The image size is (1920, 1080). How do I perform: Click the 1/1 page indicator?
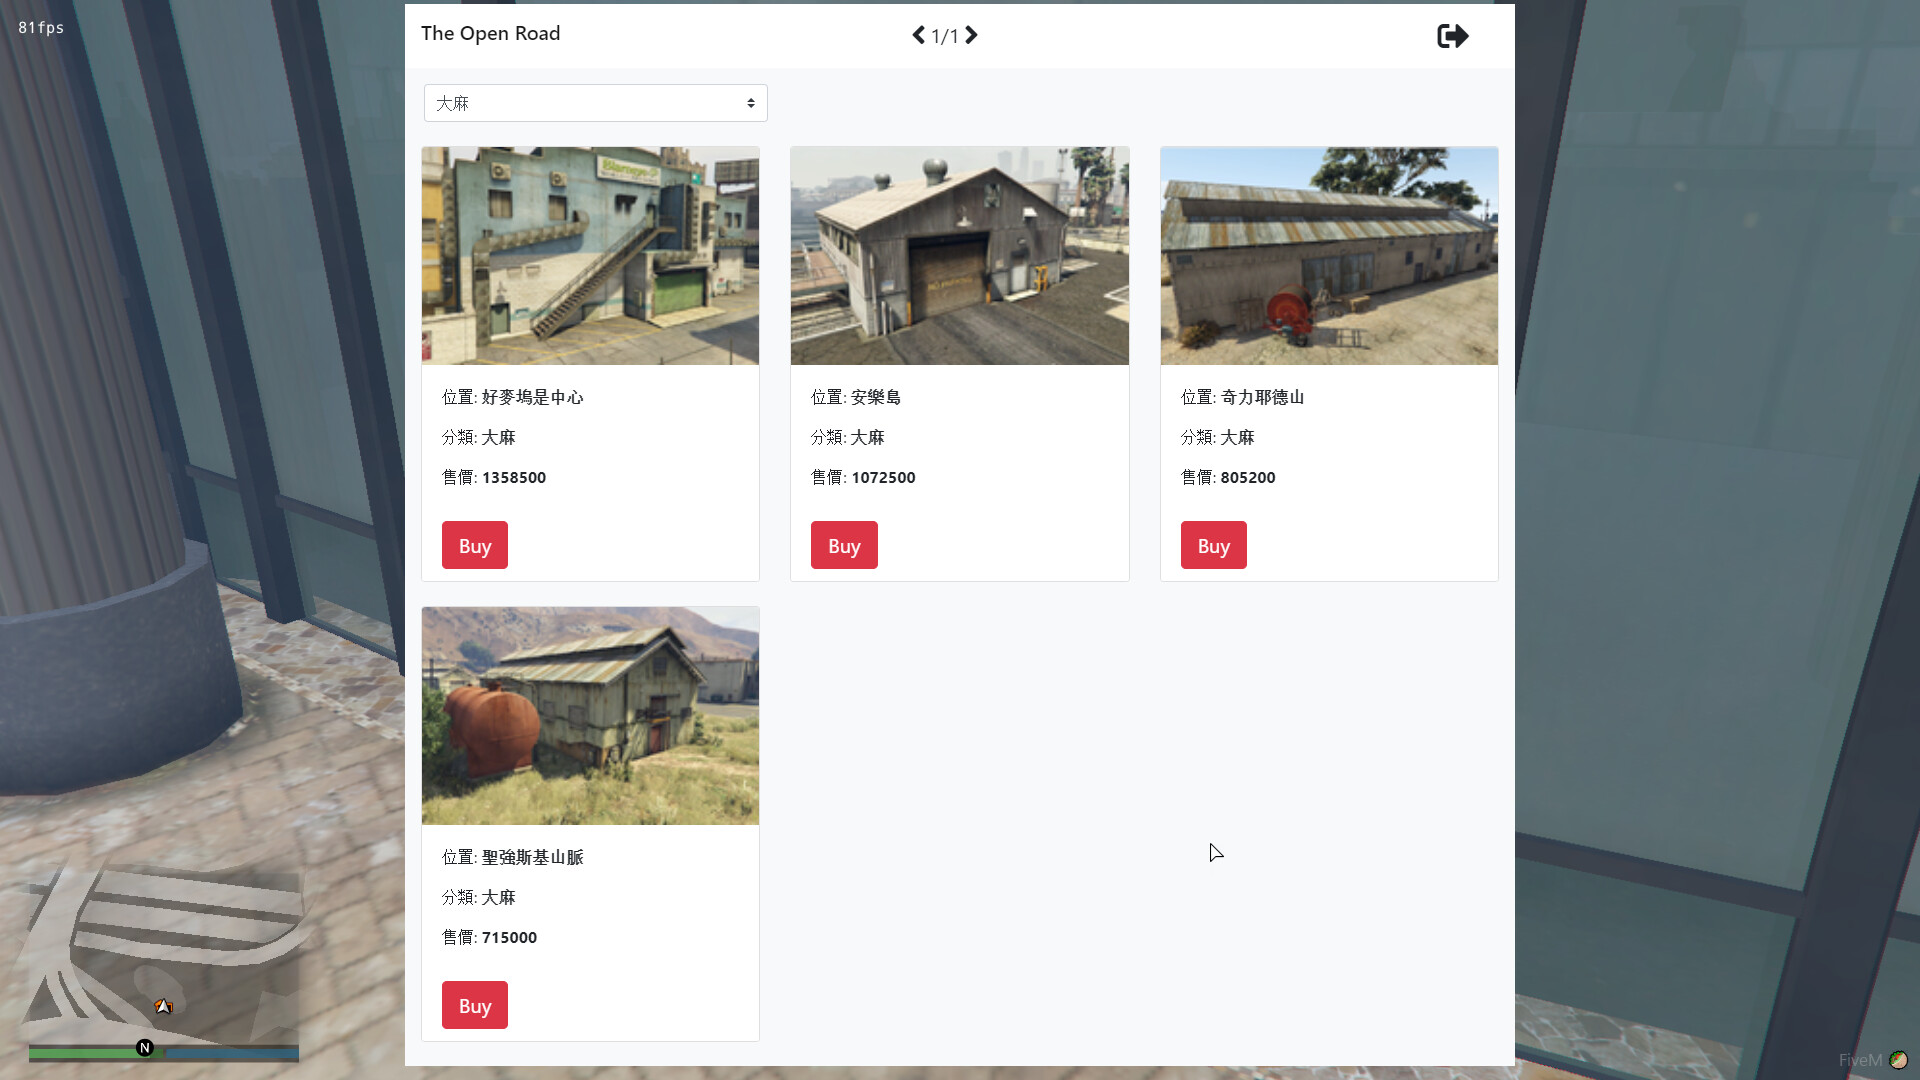[945, 36]
